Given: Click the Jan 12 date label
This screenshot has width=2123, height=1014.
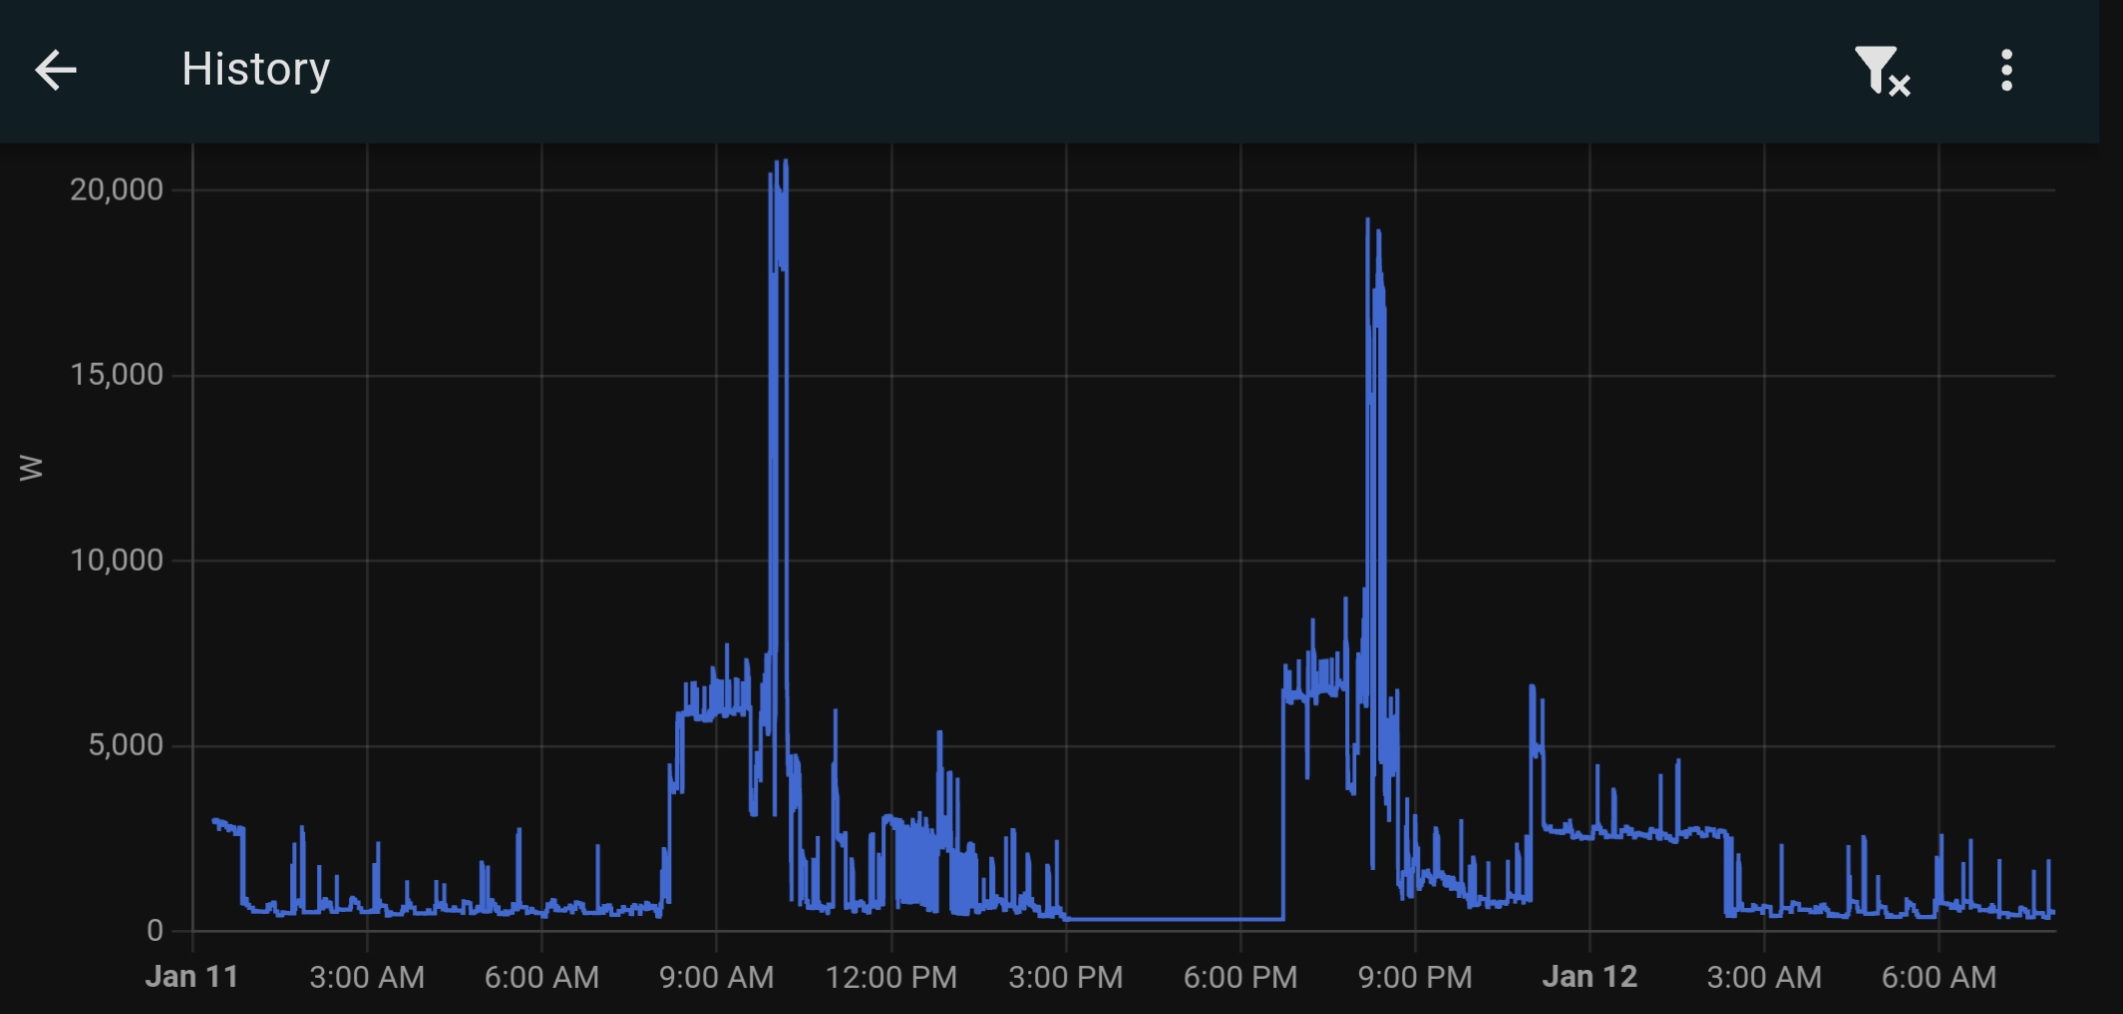Looking at the screenshot, I should tap(1590, 977).
